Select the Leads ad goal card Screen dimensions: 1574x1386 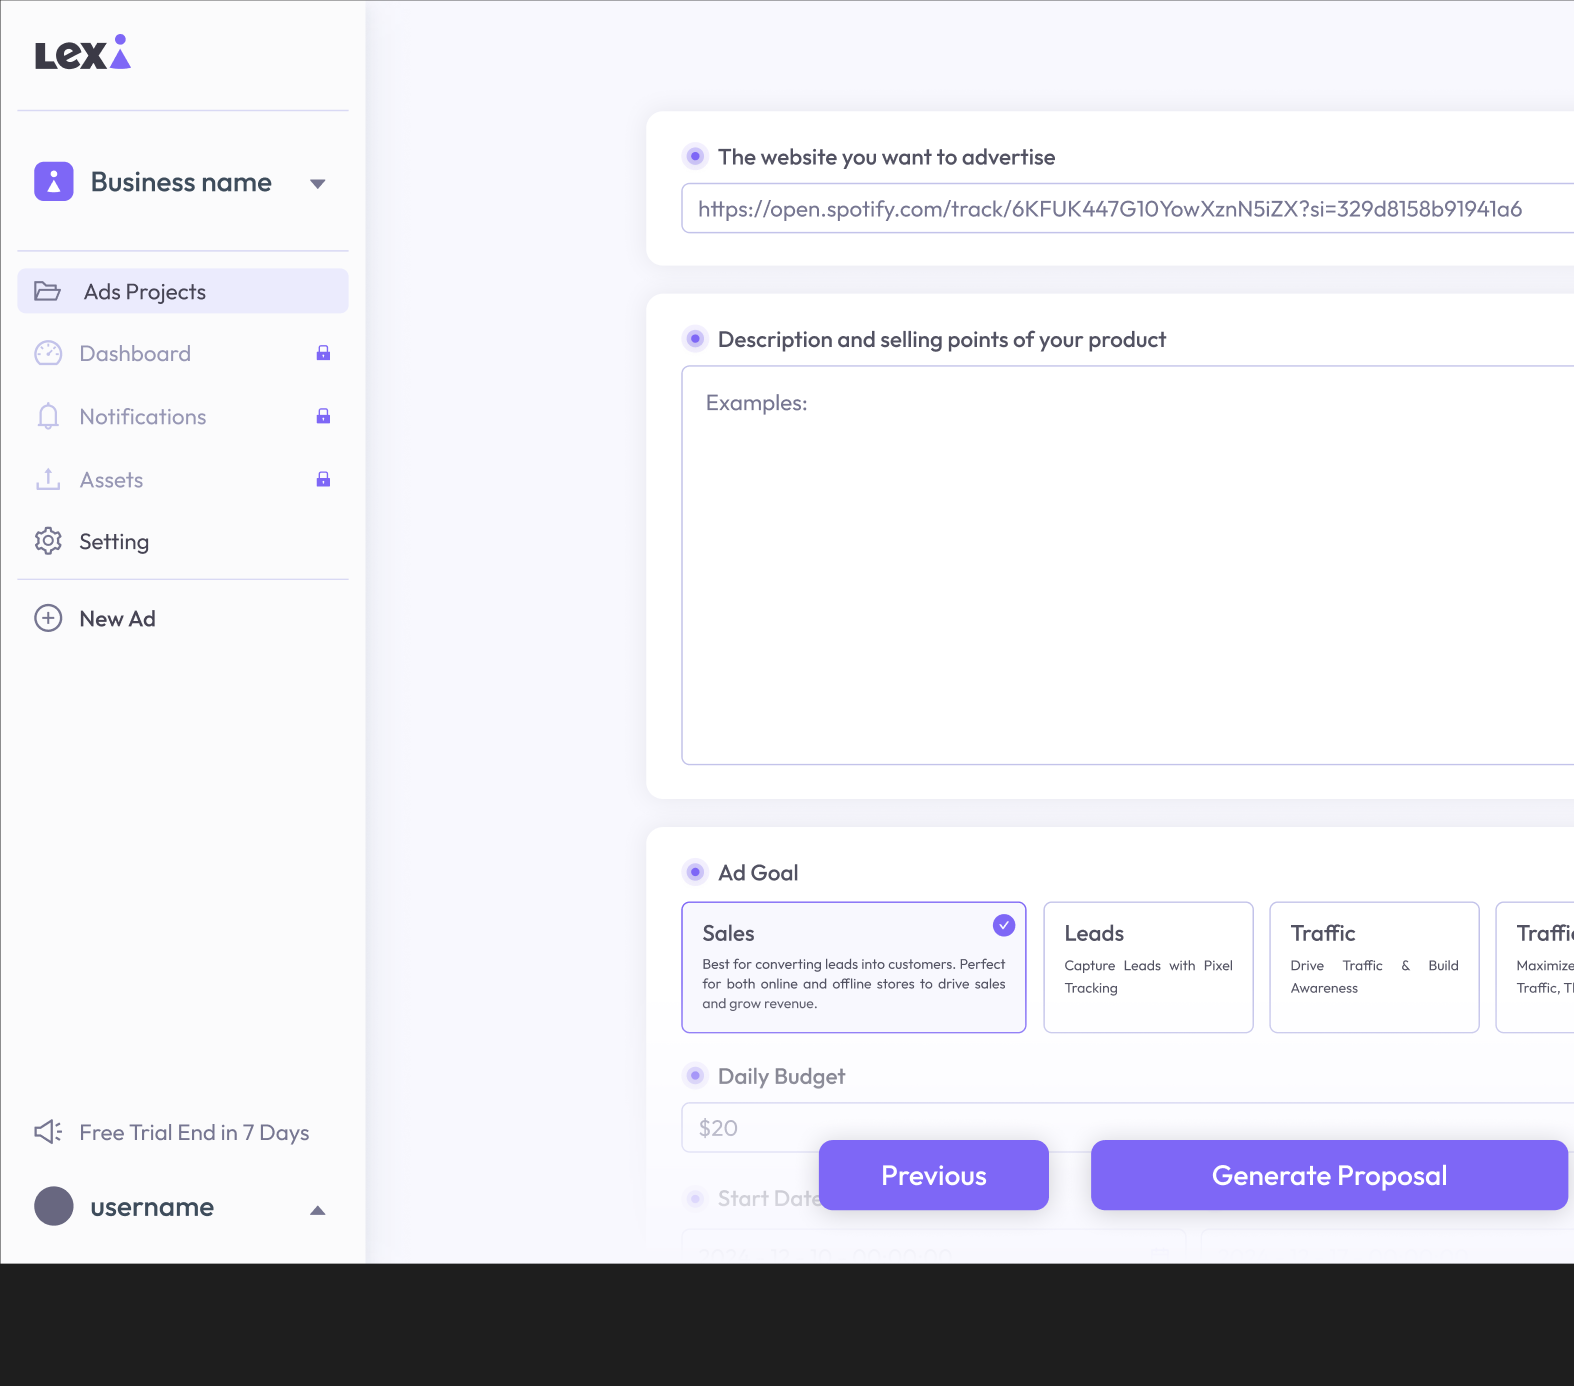tap(1148, 967)
